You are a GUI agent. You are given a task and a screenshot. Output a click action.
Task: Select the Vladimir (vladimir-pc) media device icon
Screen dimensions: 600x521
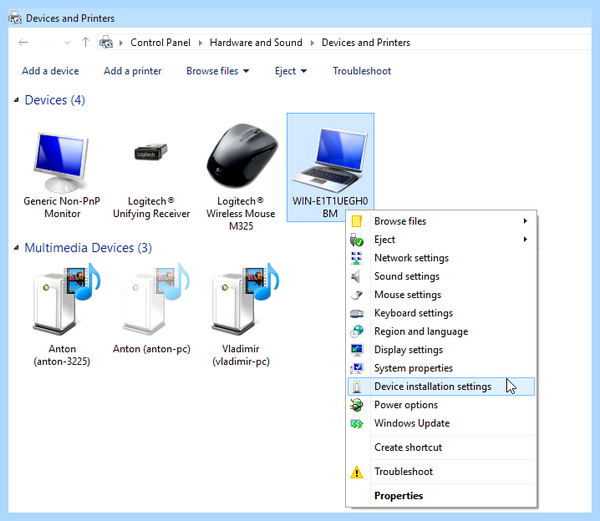245,298
